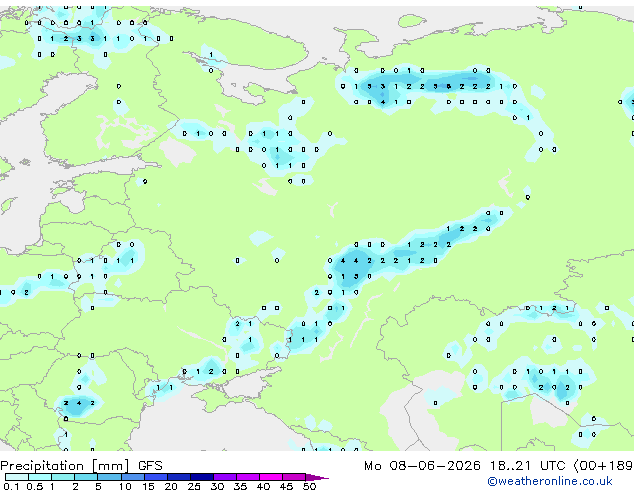Pick the legend swatch between 0.5 and 1
The image size is (634, 490).
(x=40, y=477)
